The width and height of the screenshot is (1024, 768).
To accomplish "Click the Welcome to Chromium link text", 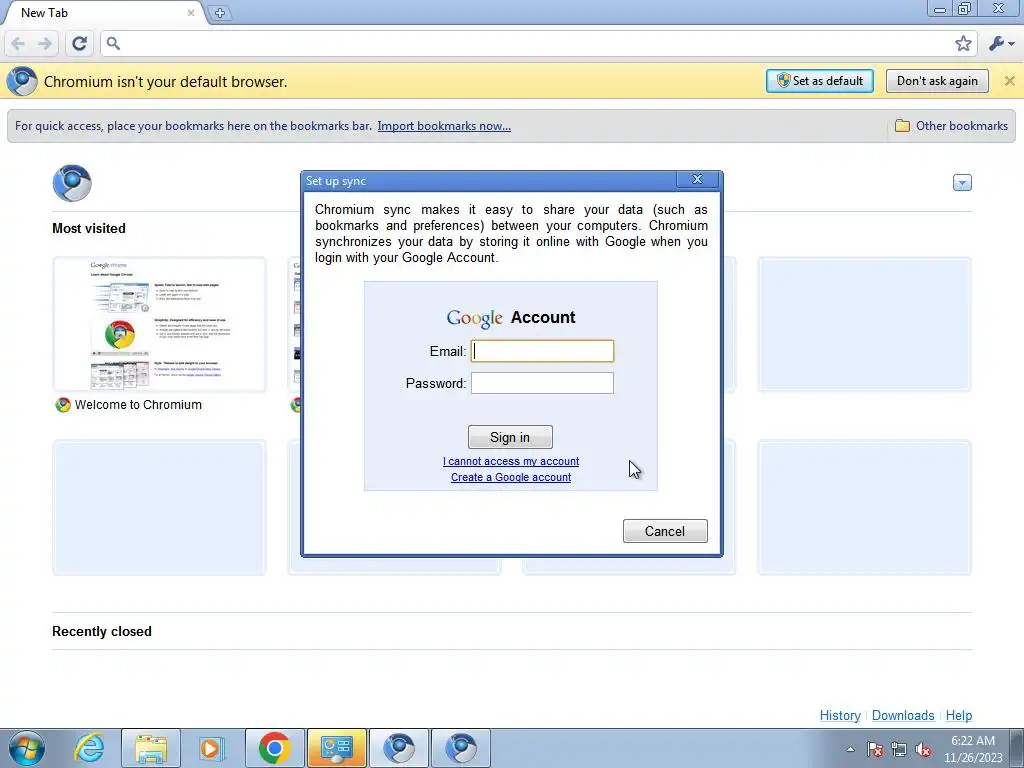I will coord(138,405).
